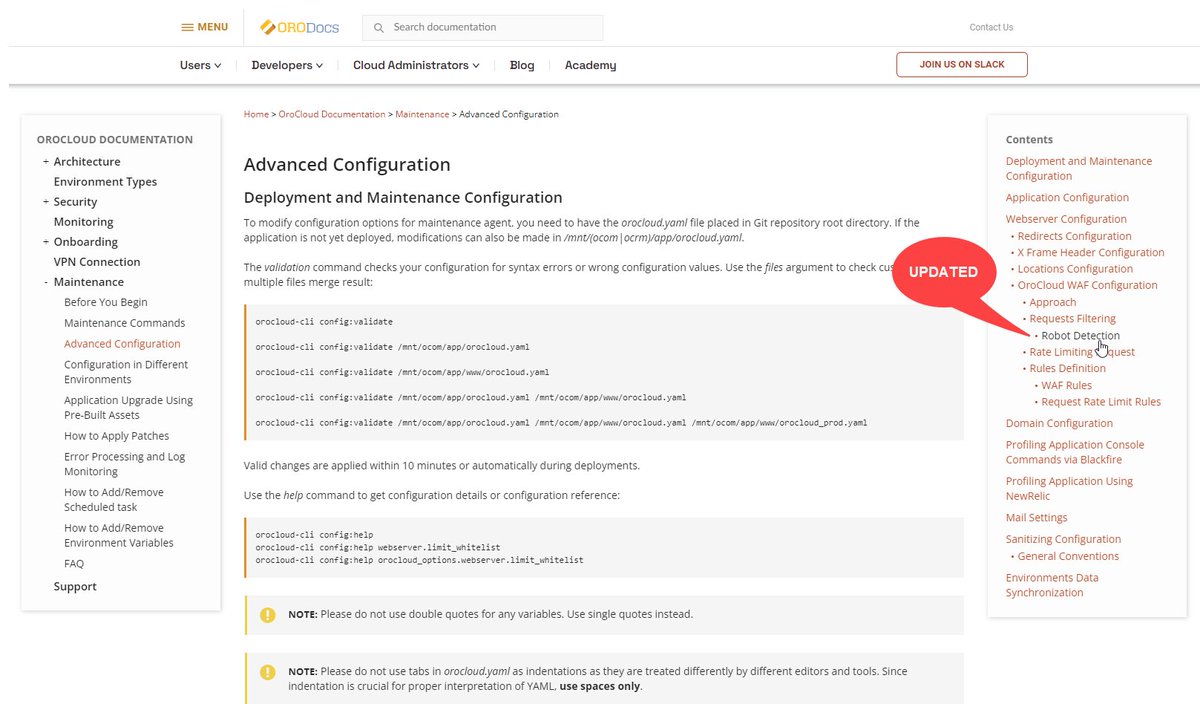1200x704 pixels.
Task: Open the Academy page
Action: [590, 64]
